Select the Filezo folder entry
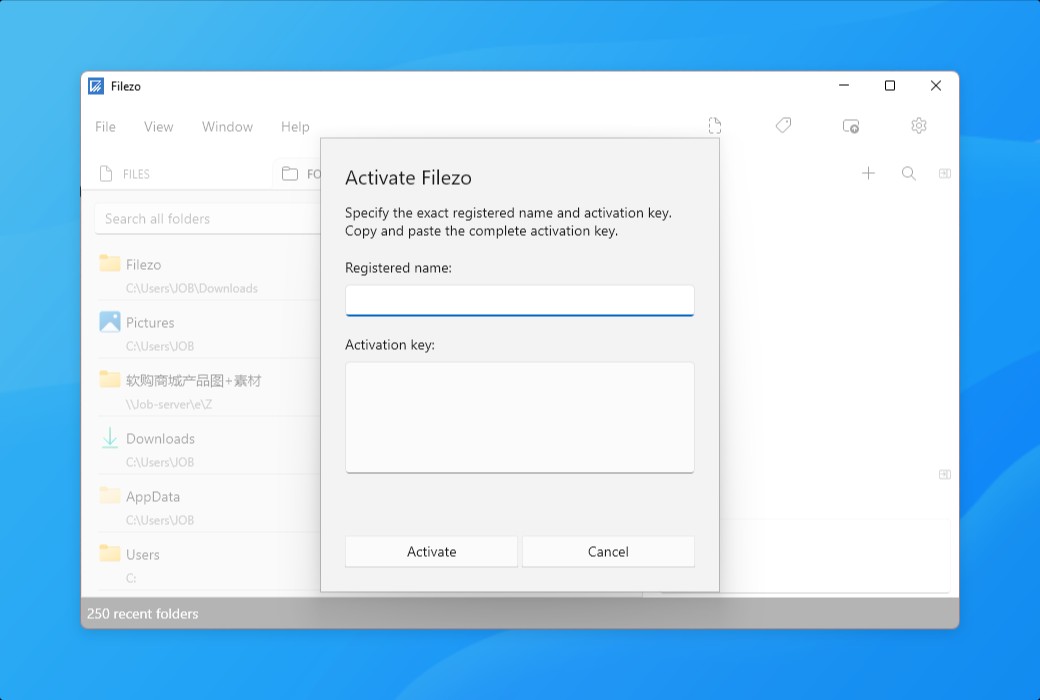This screenshot has width=1040, height=700. pos(209,275)
